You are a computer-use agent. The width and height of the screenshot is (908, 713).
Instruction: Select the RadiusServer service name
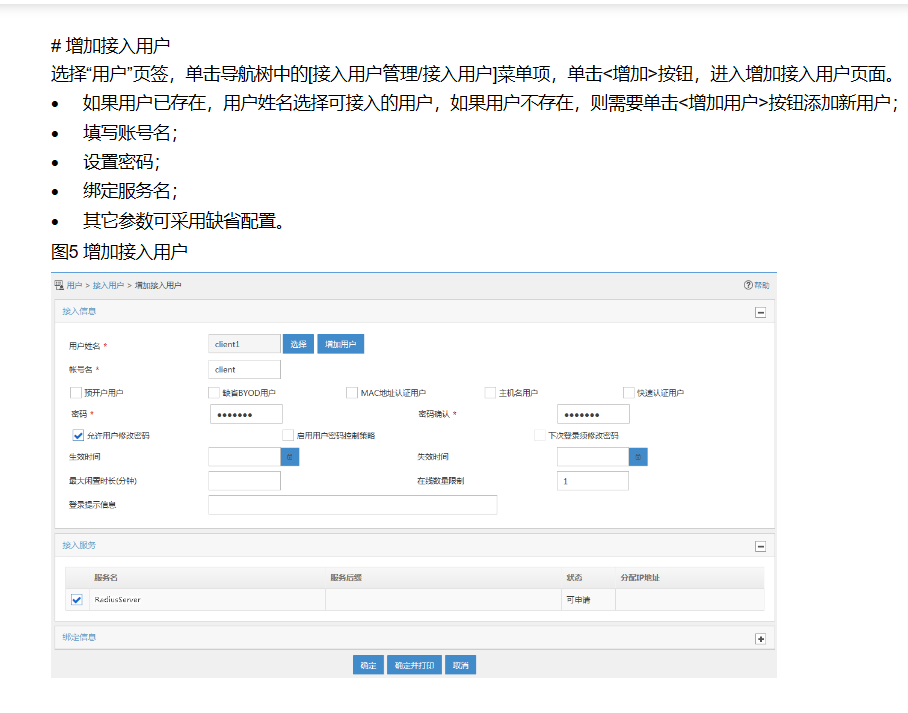click(x=118, y=599)
